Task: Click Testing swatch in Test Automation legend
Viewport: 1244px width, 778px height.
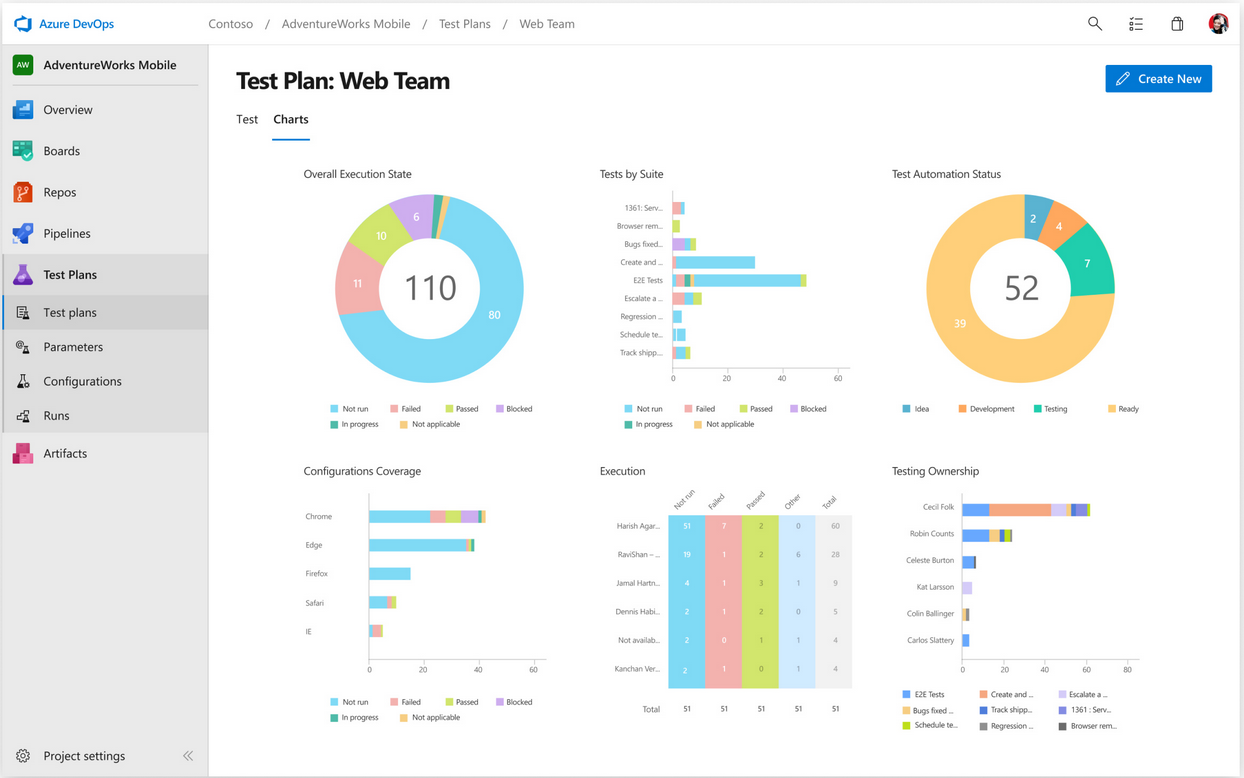Action: [1037, 409]
